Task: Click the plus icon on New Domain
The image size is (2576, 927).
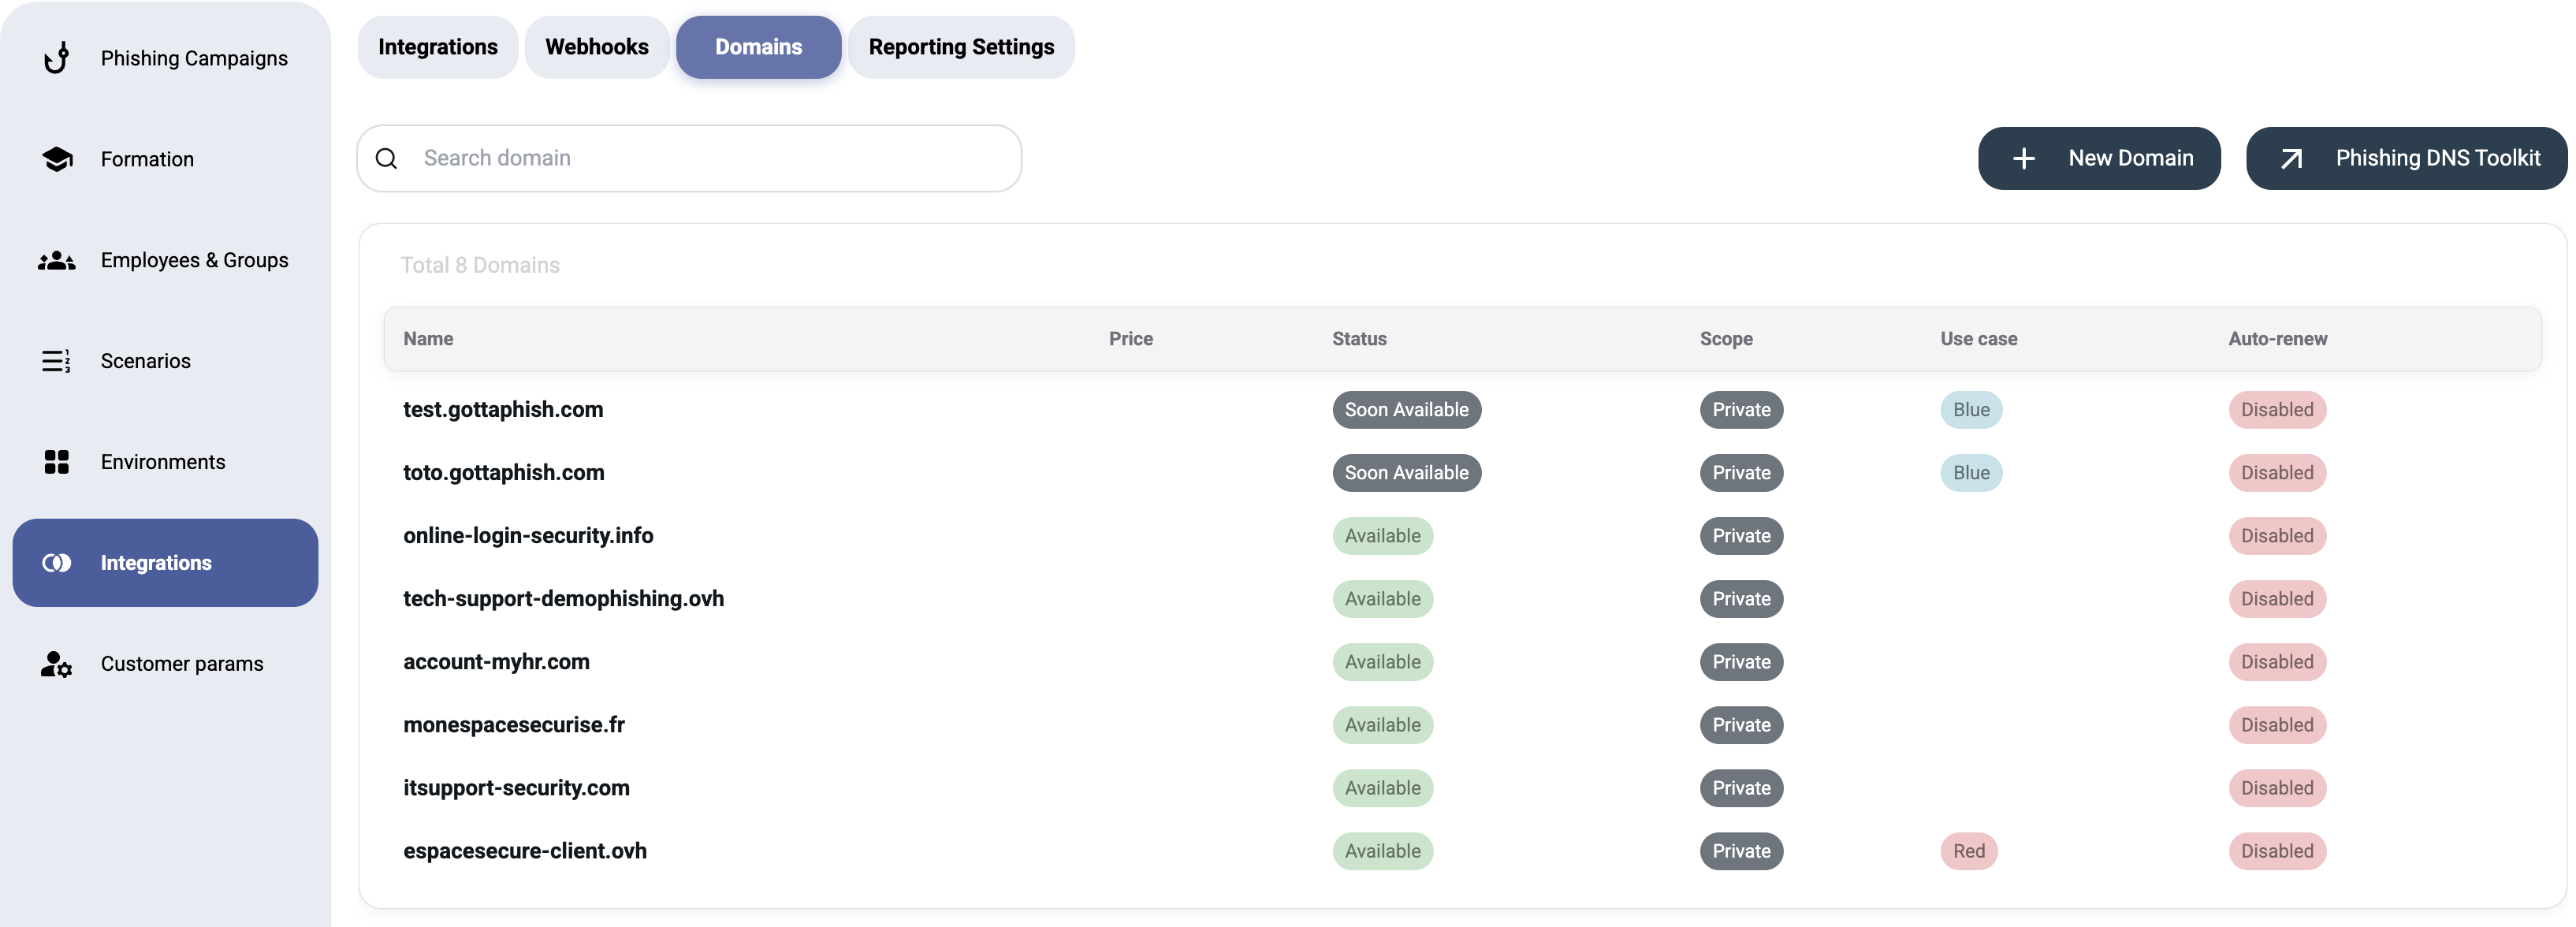Action: [2023, 158]
